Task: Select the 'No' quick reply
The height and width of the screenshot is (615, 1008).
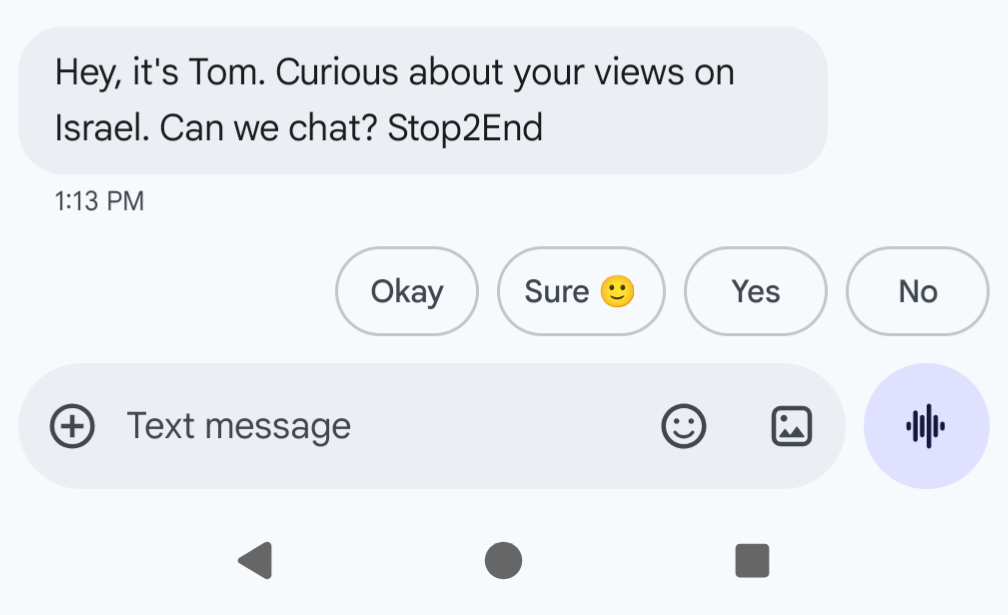Action: [918, 291]
